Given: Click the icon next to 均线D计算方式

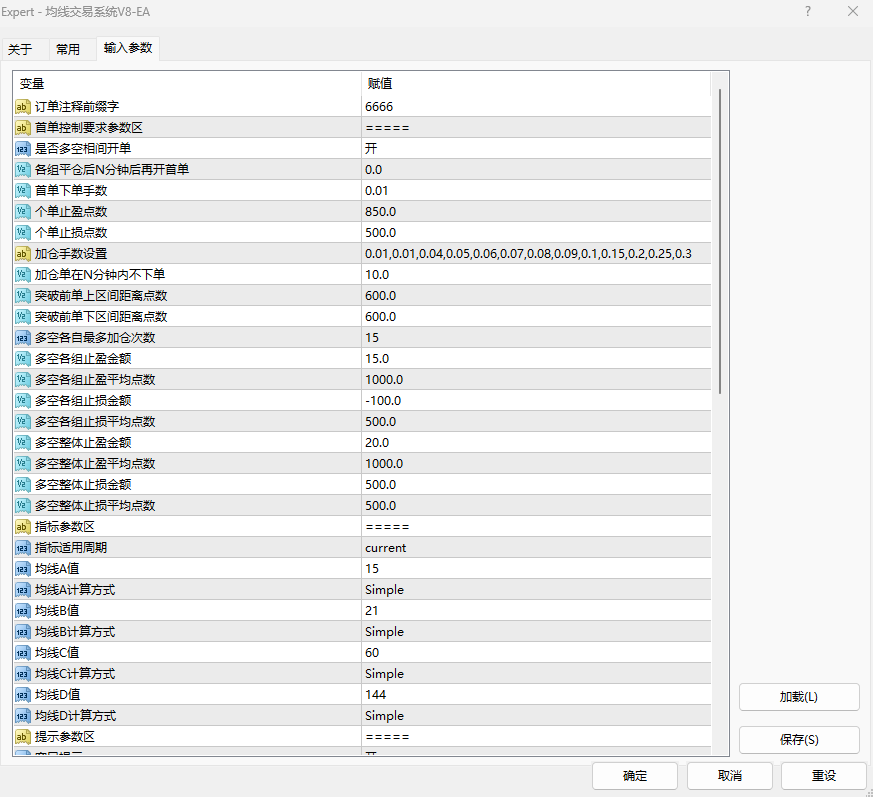Looking at the screenshot, I should click(23, 716).
